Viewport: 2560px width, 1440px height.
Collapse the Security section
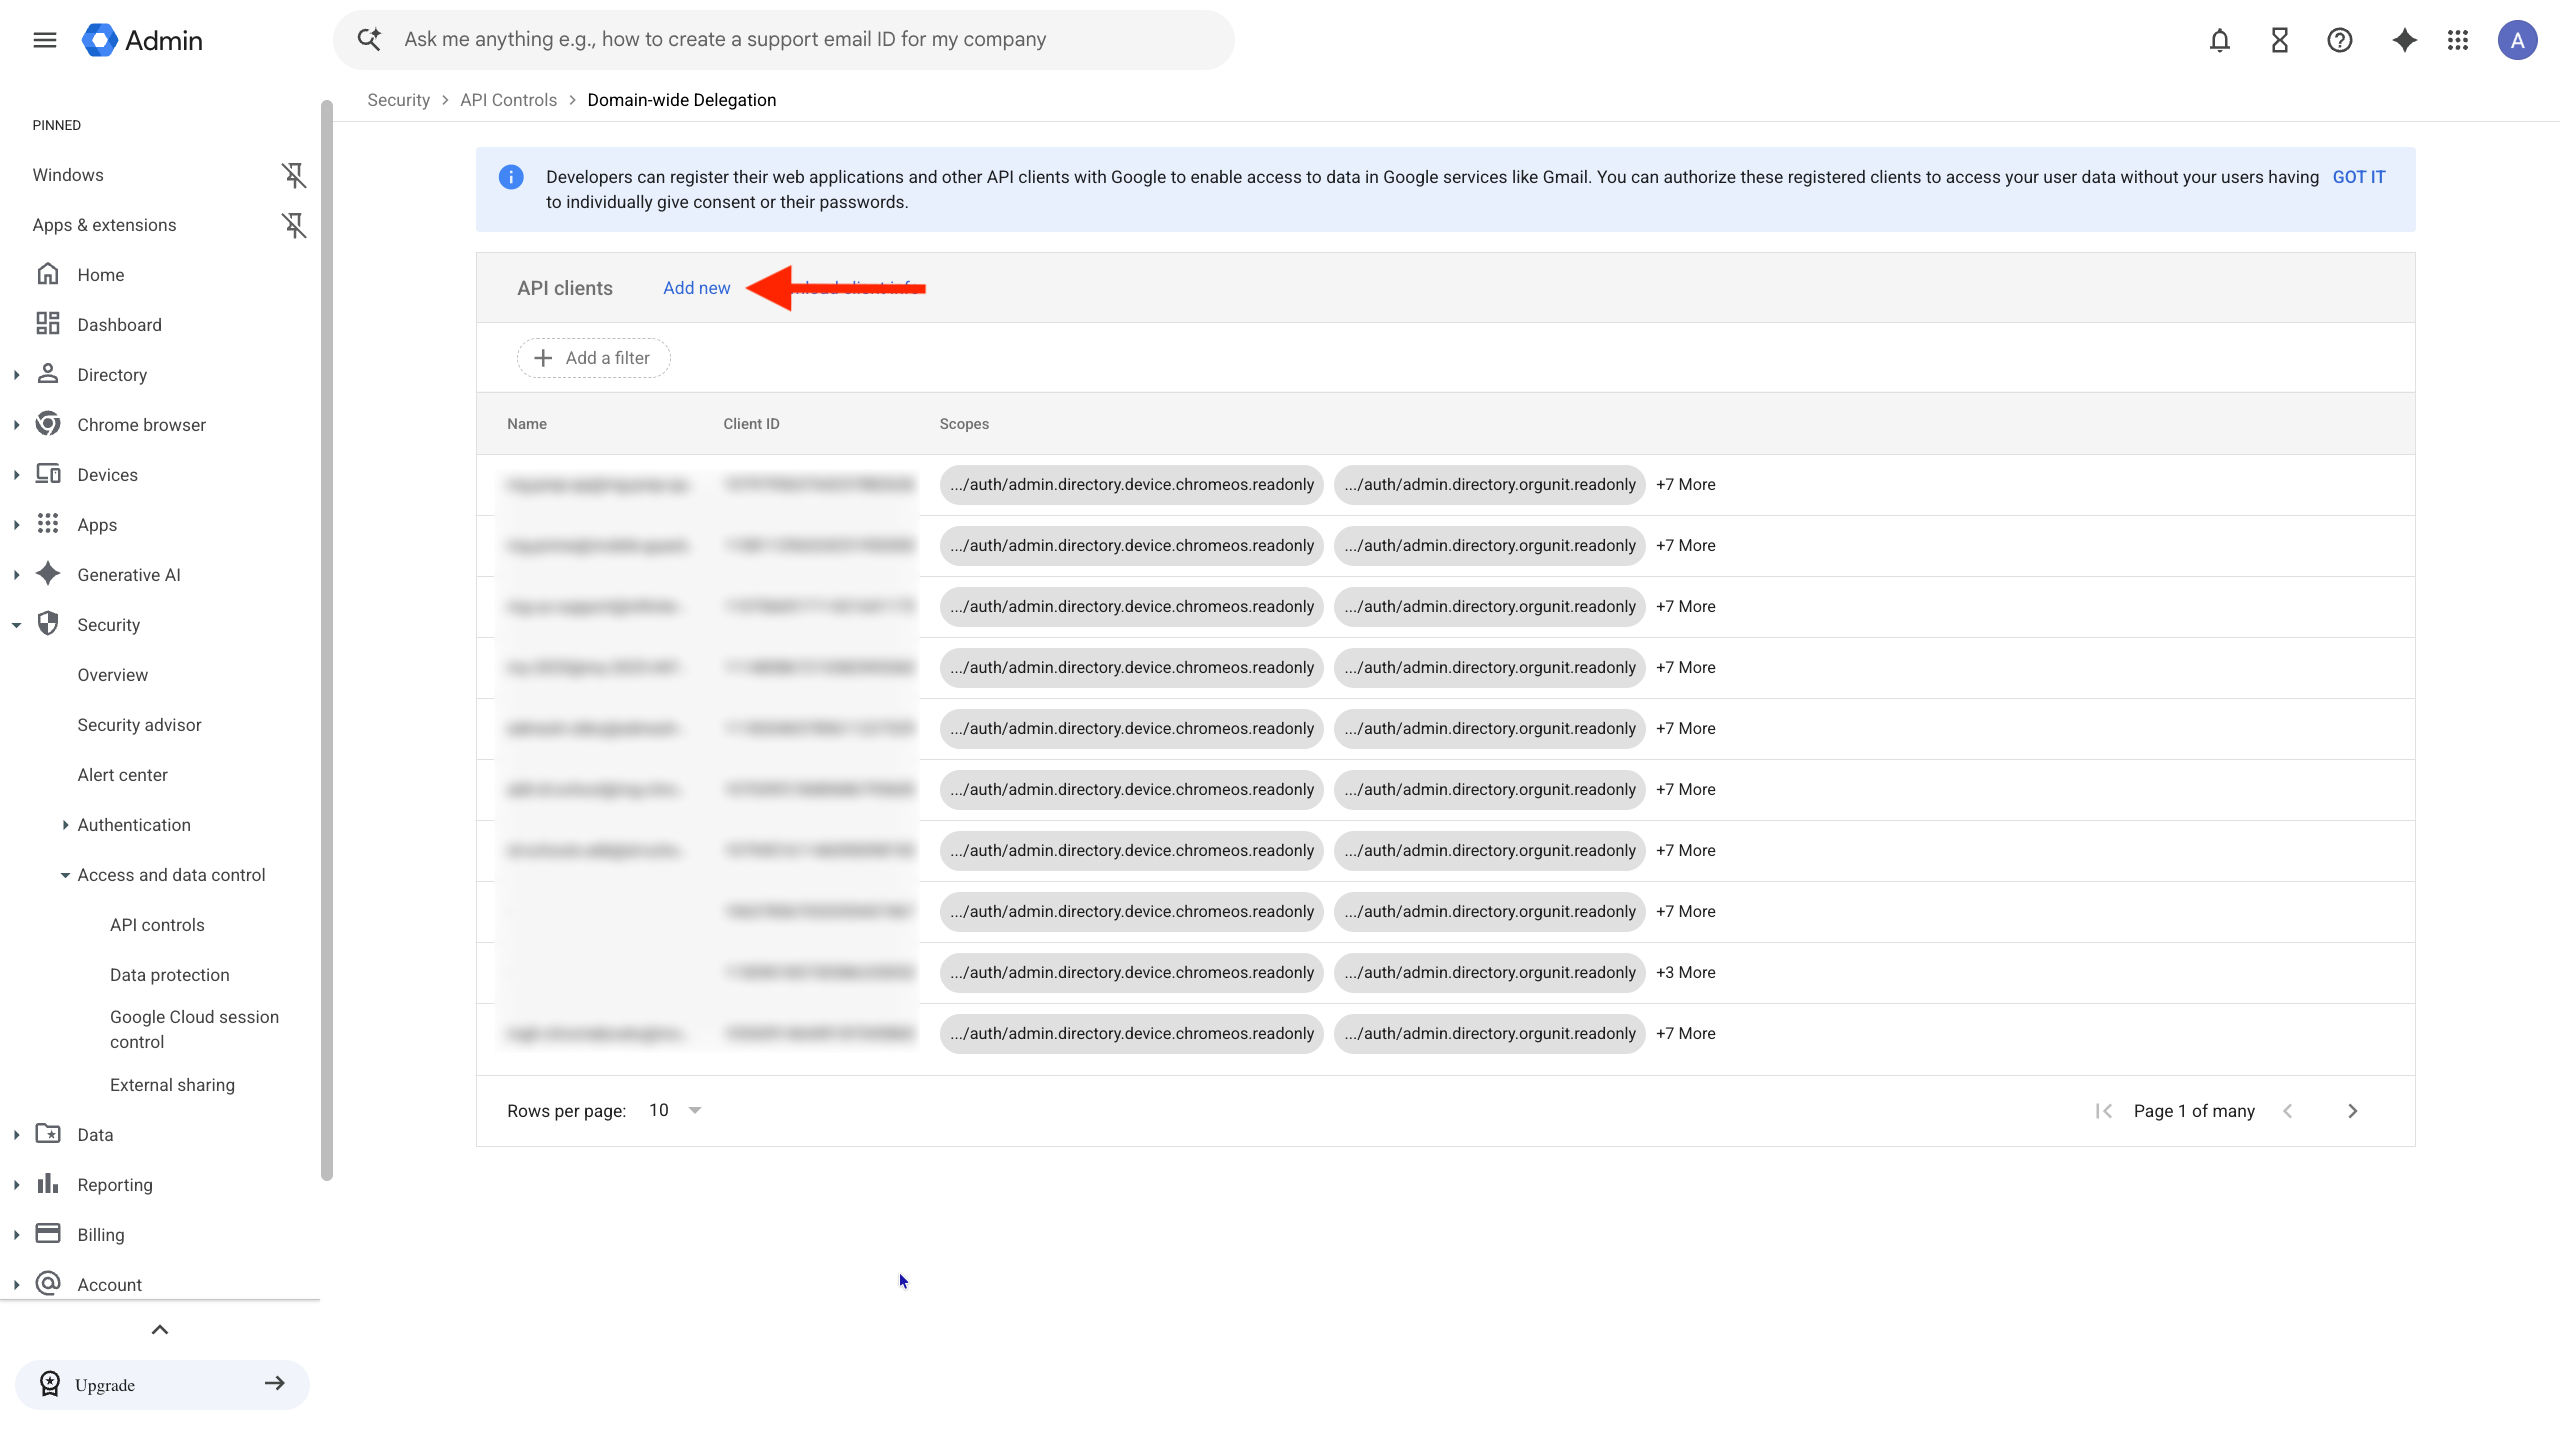coord(17,625)
